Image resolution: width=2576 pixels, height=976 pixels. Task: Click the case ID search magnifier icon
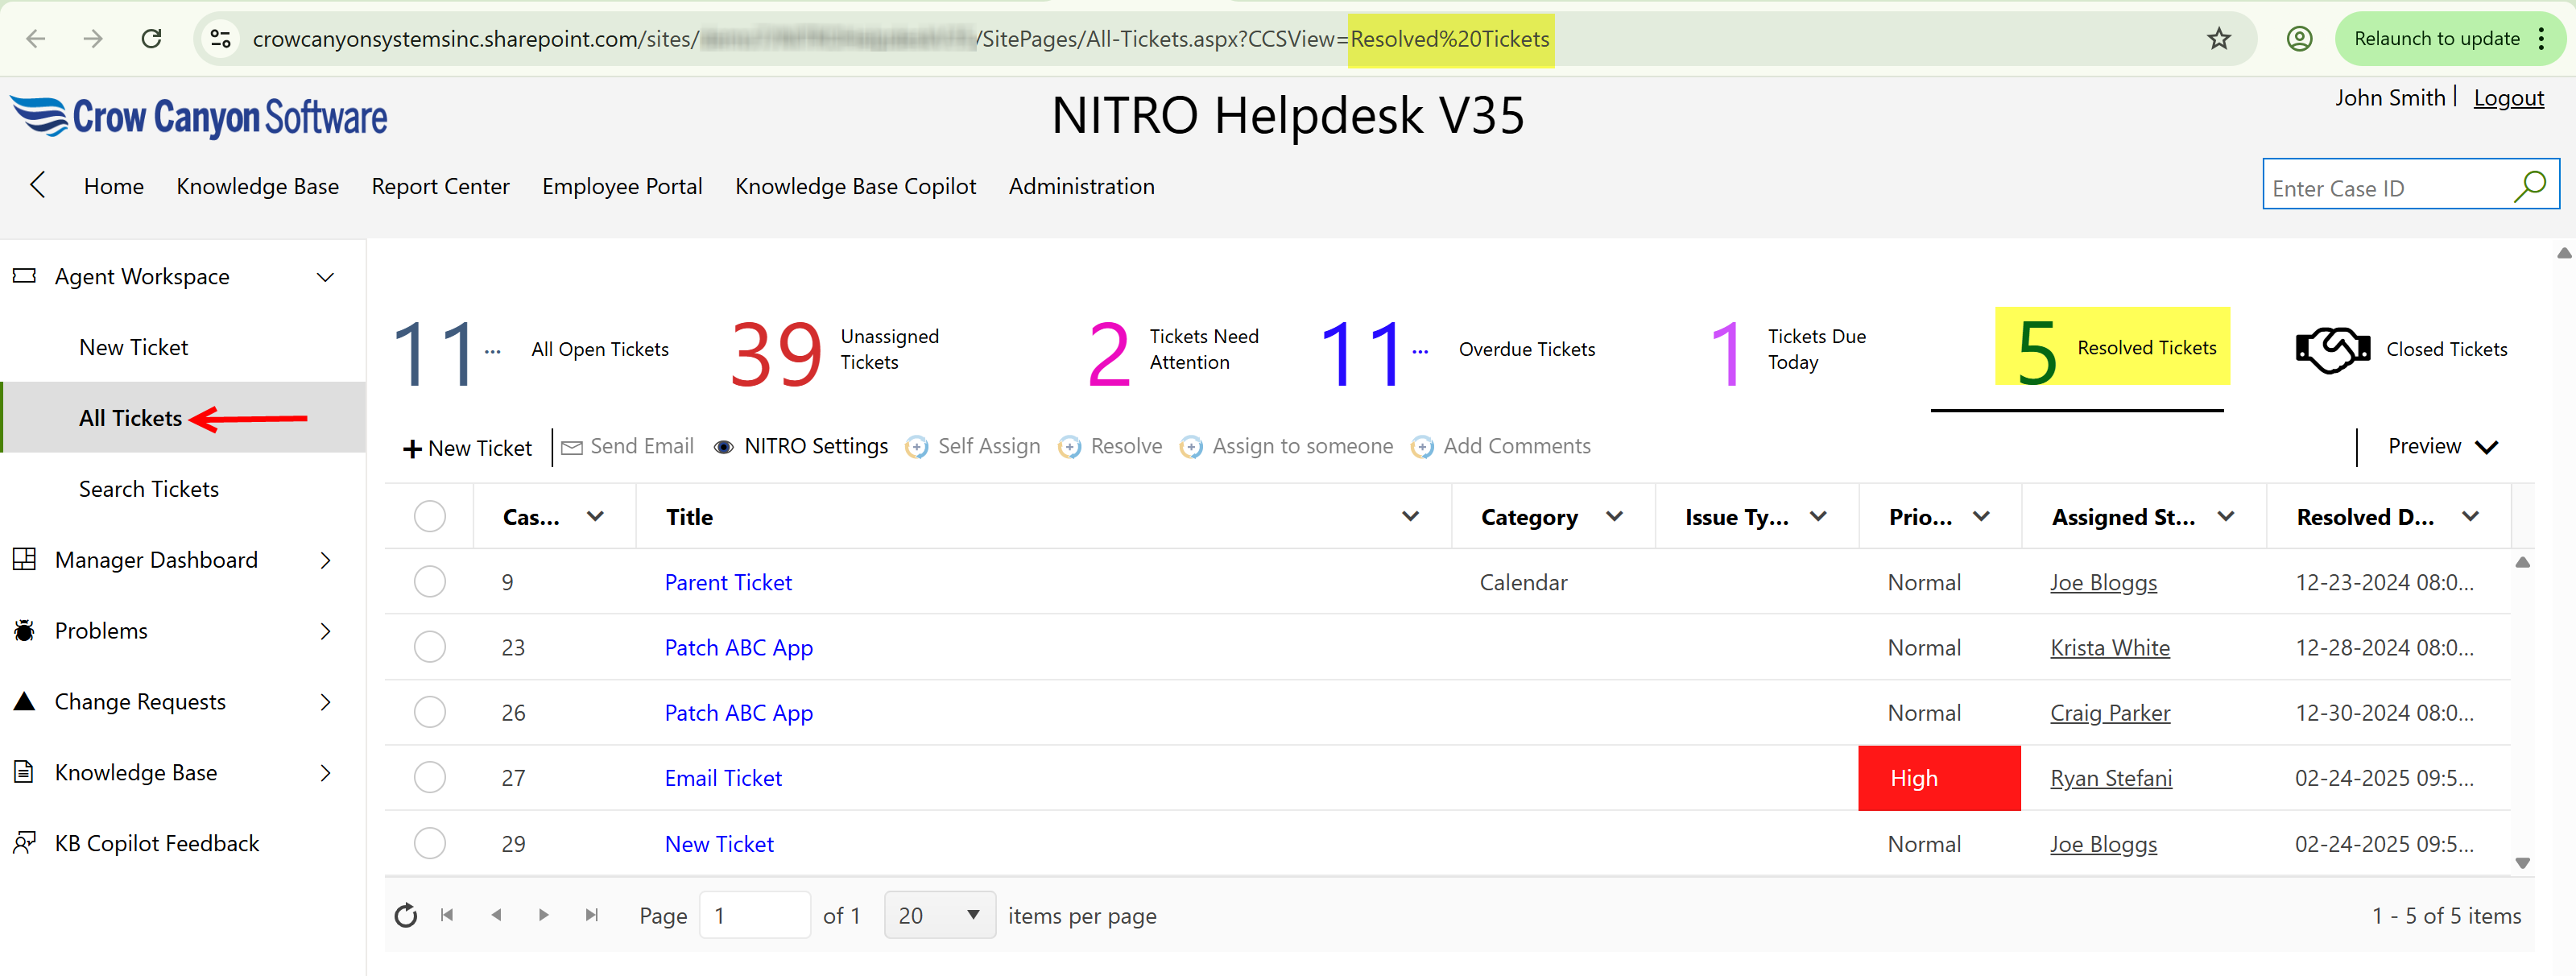[x=2530, y=185]
